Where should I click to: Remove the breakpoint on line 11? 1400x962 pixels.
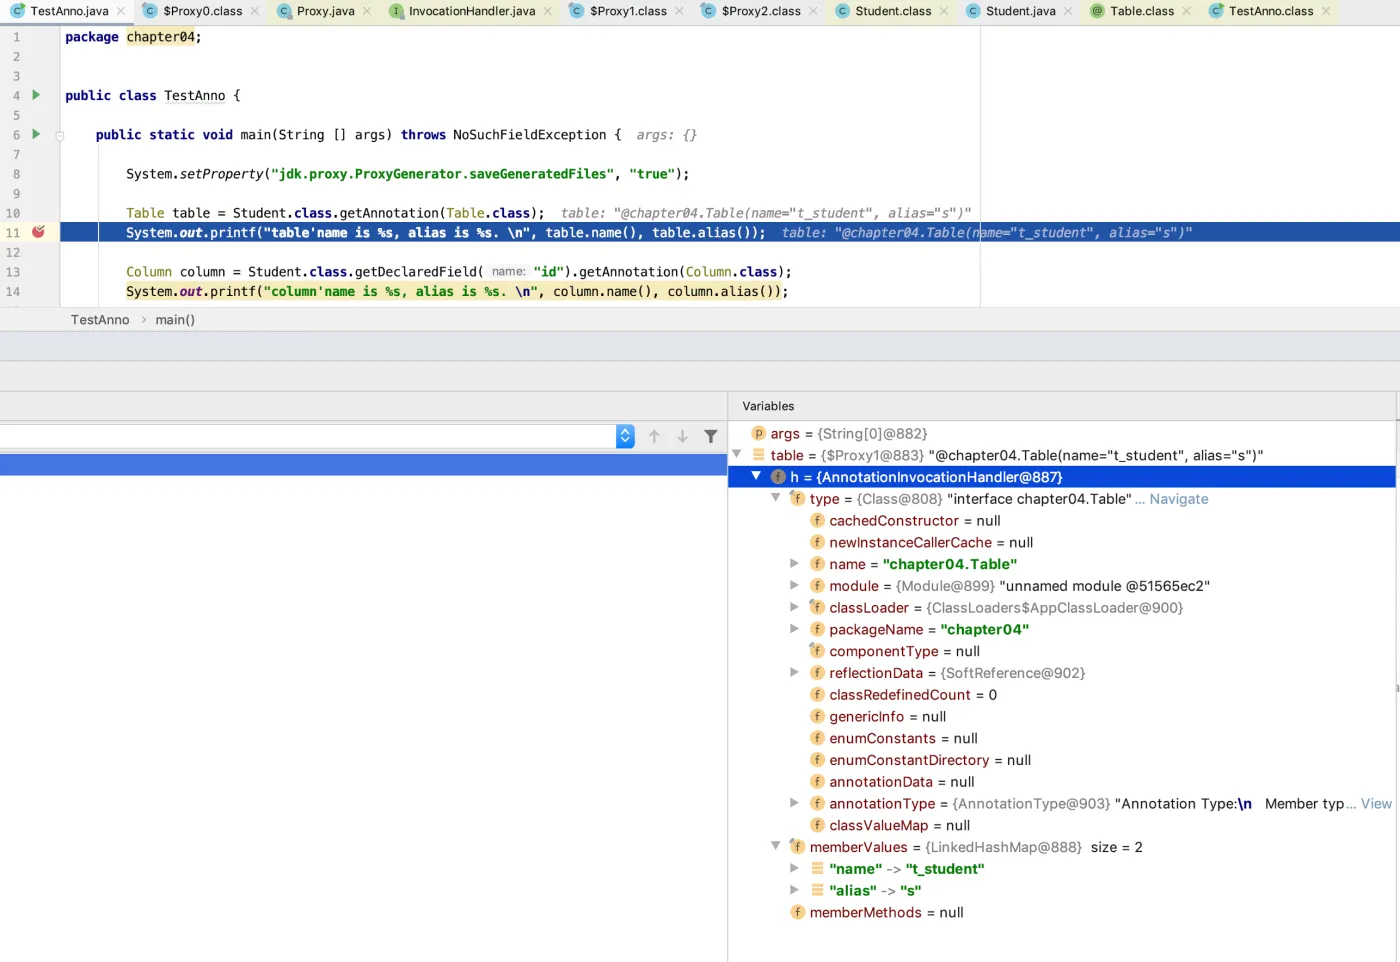(x=38, y=232)
